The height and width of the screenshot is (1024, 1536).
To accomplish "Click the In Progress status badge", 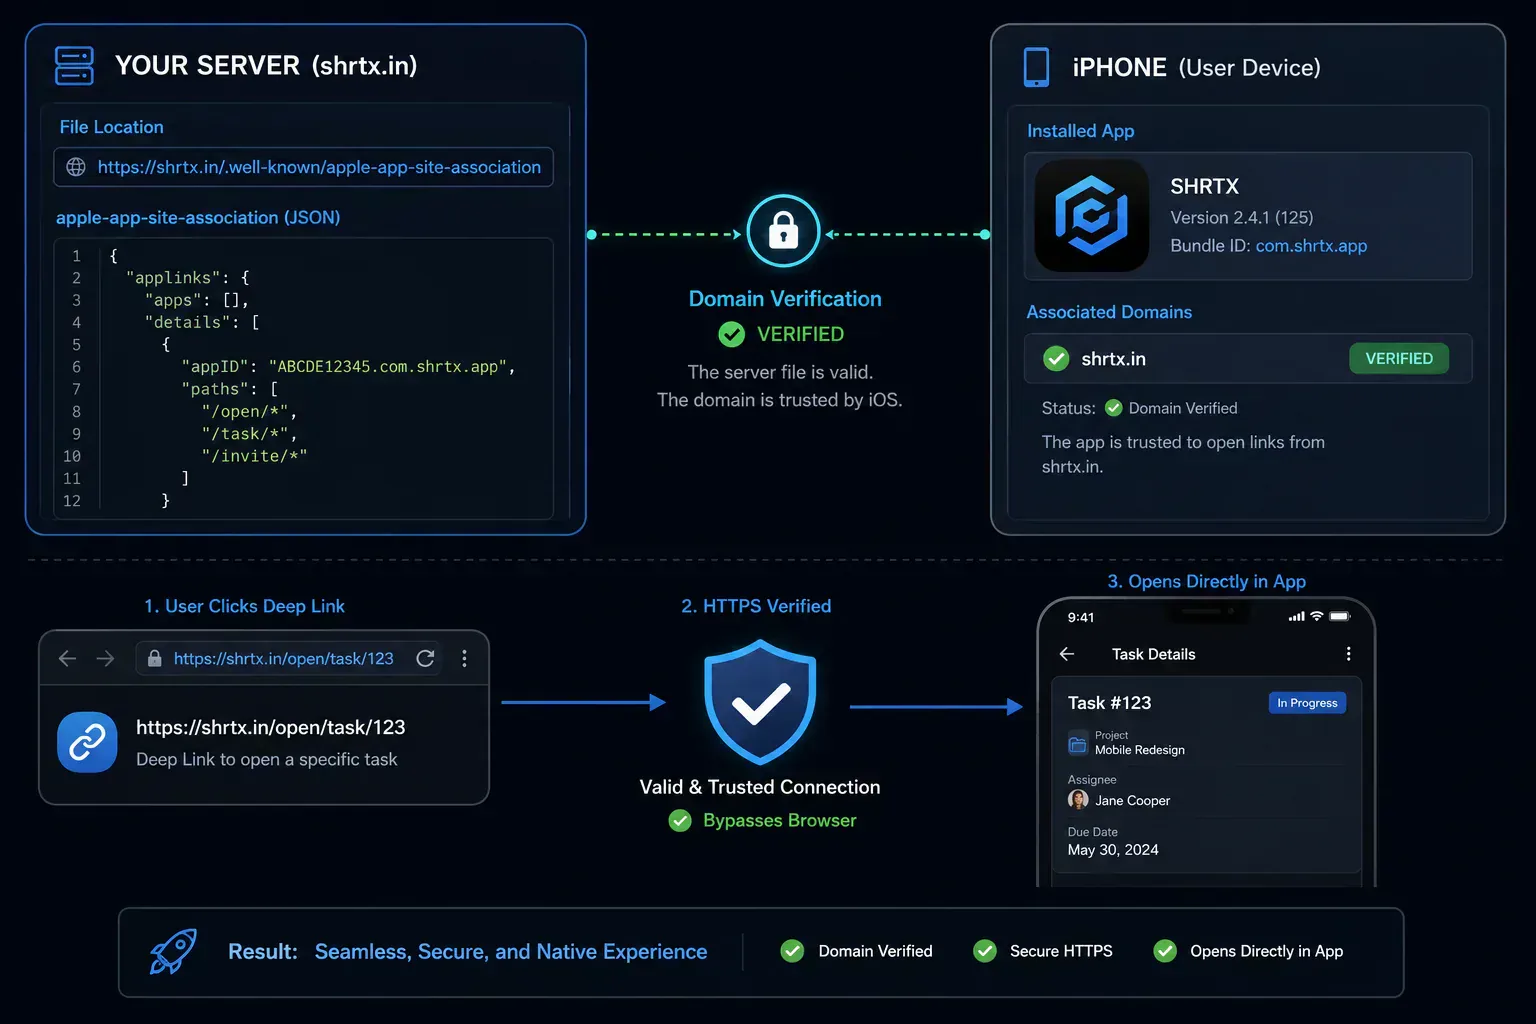I will (x=1307, y=703).
